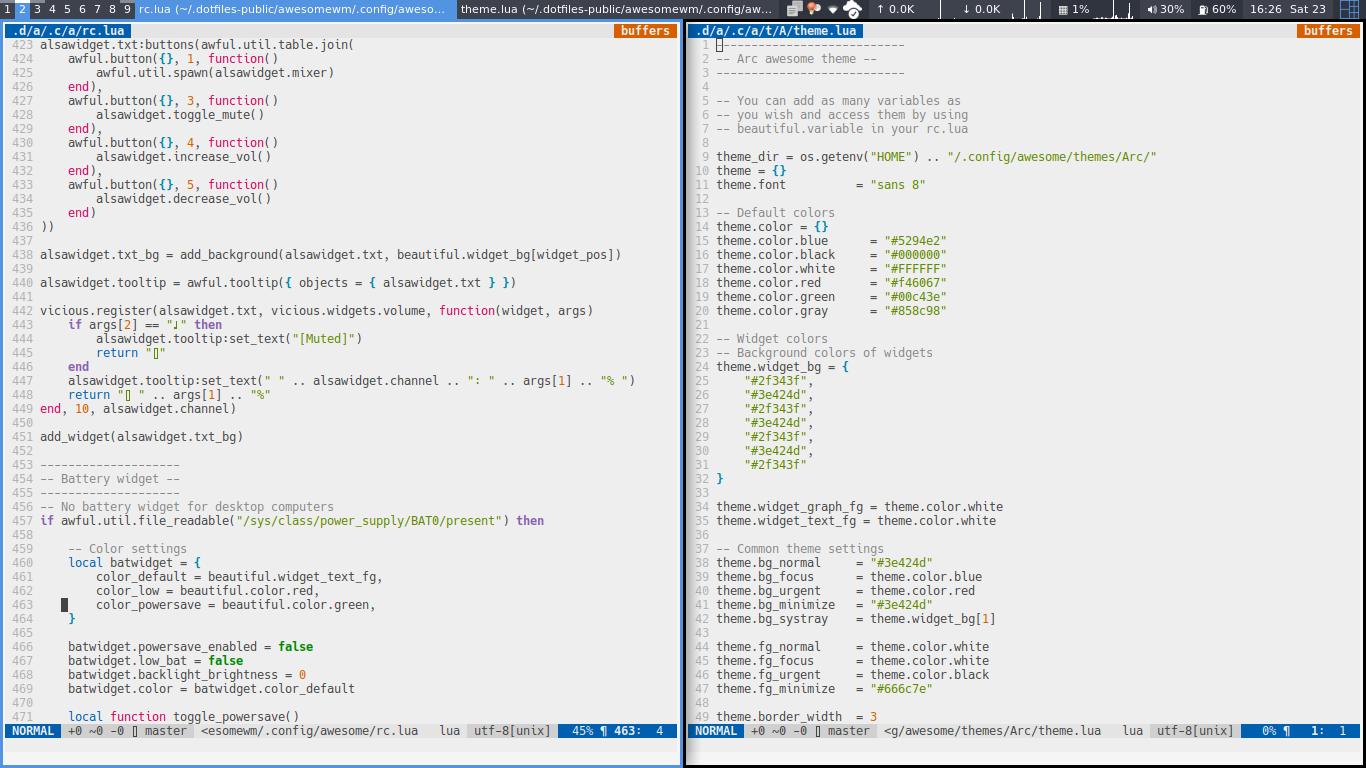Click the 0% position indicator
Image resolution: width=1366 pixels, height=768 pixels.
(x=1269, y=731)
